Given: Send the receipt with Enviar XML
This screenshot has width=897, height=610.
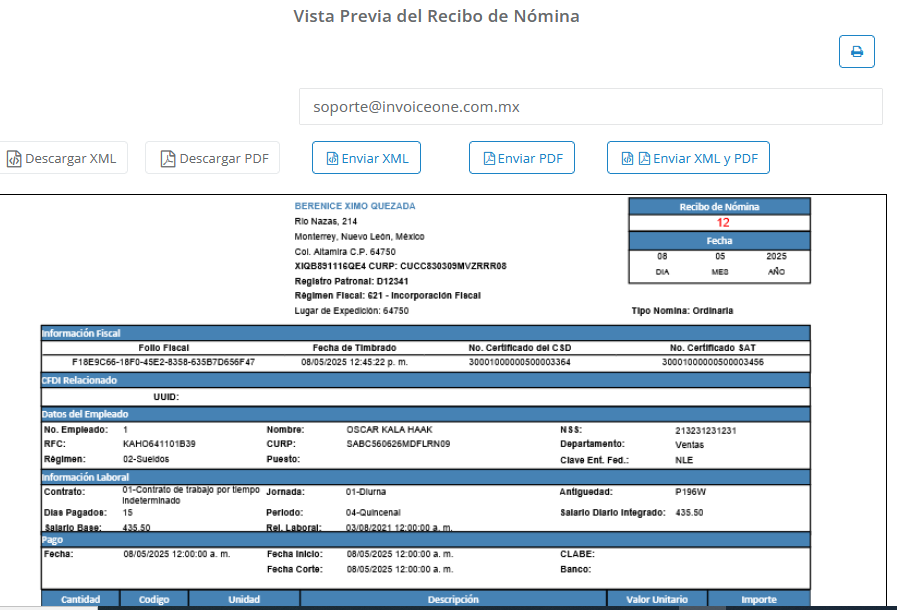Looking at the screenshot, I should [366, 158].
